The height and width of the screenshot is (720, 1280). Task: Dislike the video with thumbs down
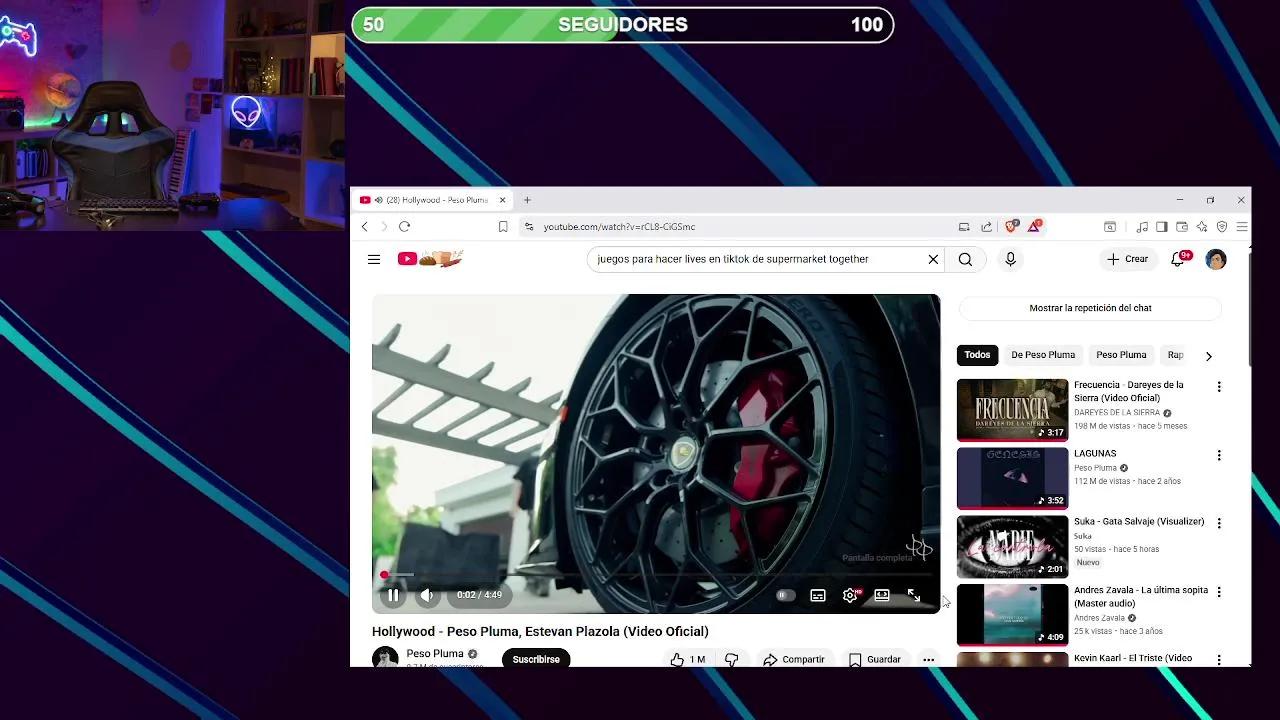[x=731, y=659]
